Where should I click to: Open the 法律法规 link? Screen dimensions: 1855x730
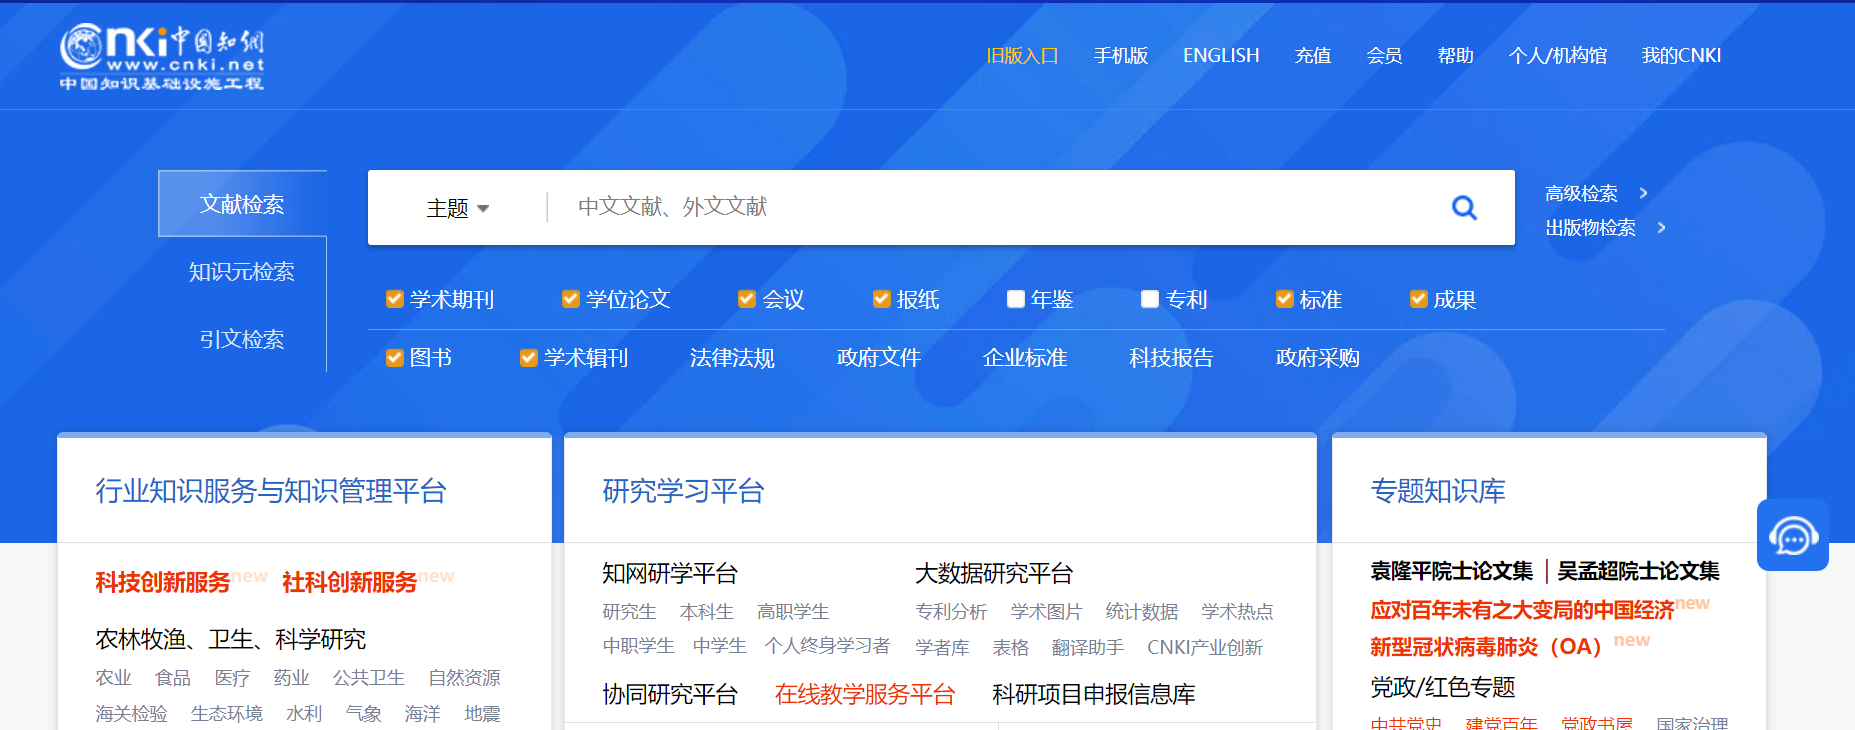point(732,358)
